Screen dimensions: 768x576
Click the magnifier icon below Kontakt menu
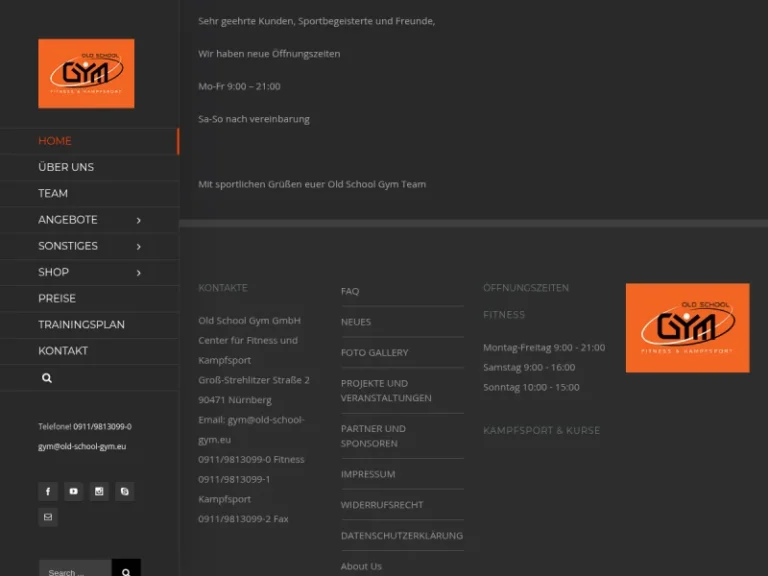pos(47,378)
